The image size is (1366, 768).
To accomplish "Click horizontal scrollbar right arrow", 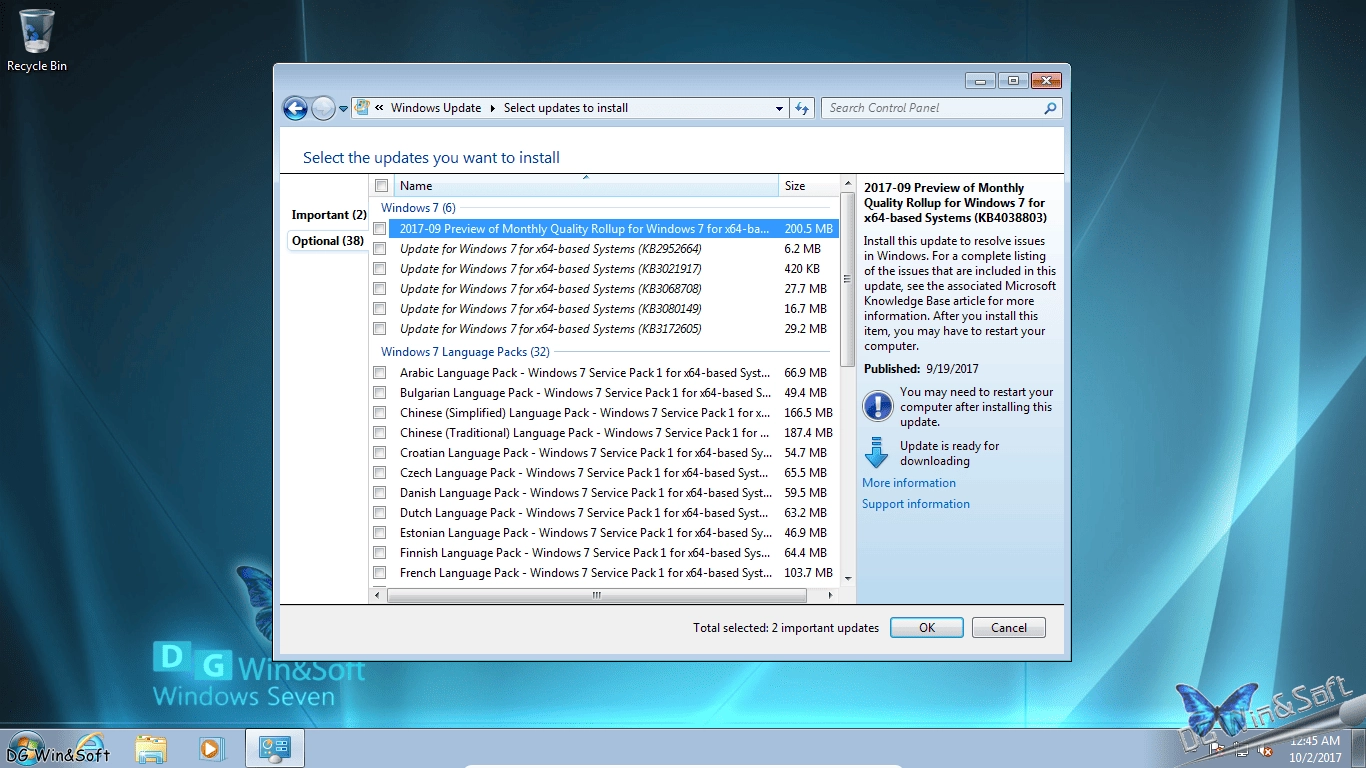I will click(831, 595).
